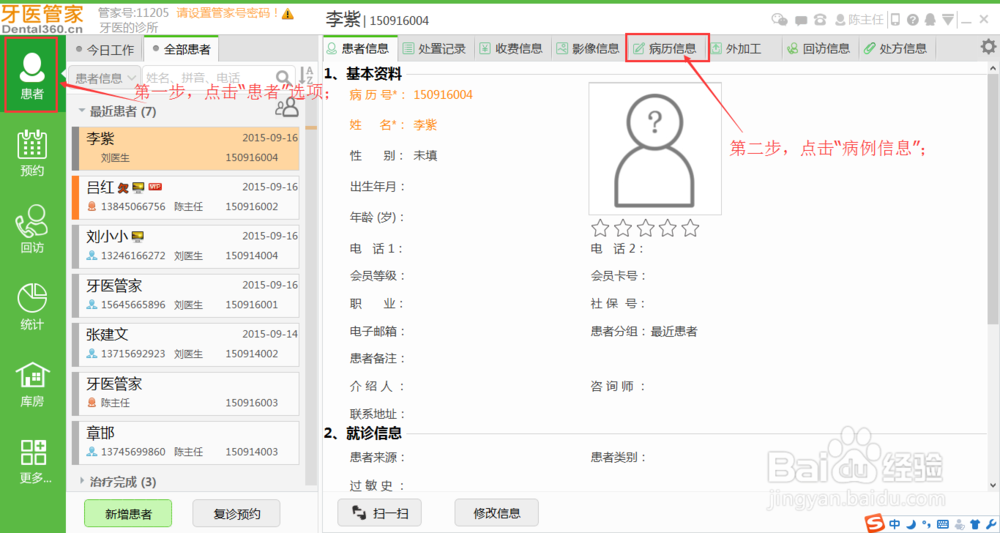
Task: Click the QQ penguin icon
Action: (930, 20)
